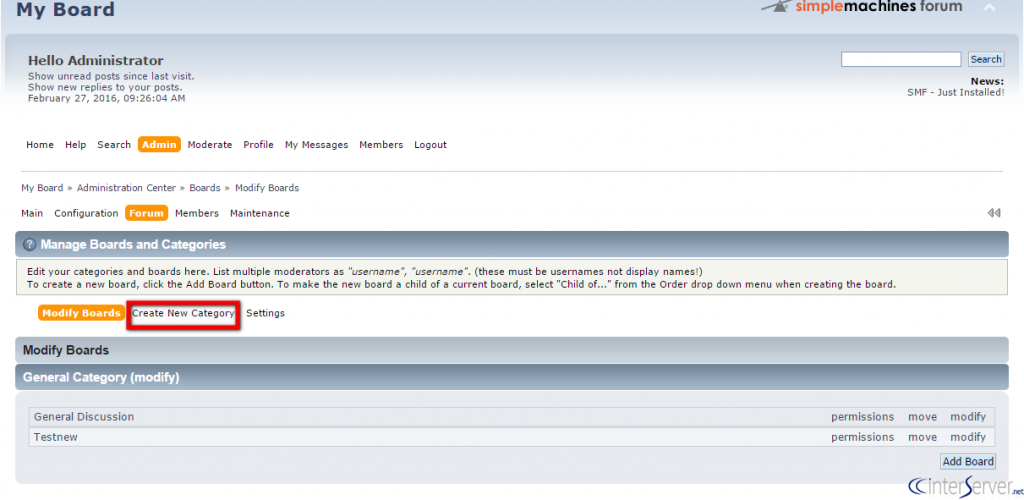Image resolution: width=1024 pixels, height=500 pixels.
Task: Modify the Testnew board
Action: tap(968, 437)
